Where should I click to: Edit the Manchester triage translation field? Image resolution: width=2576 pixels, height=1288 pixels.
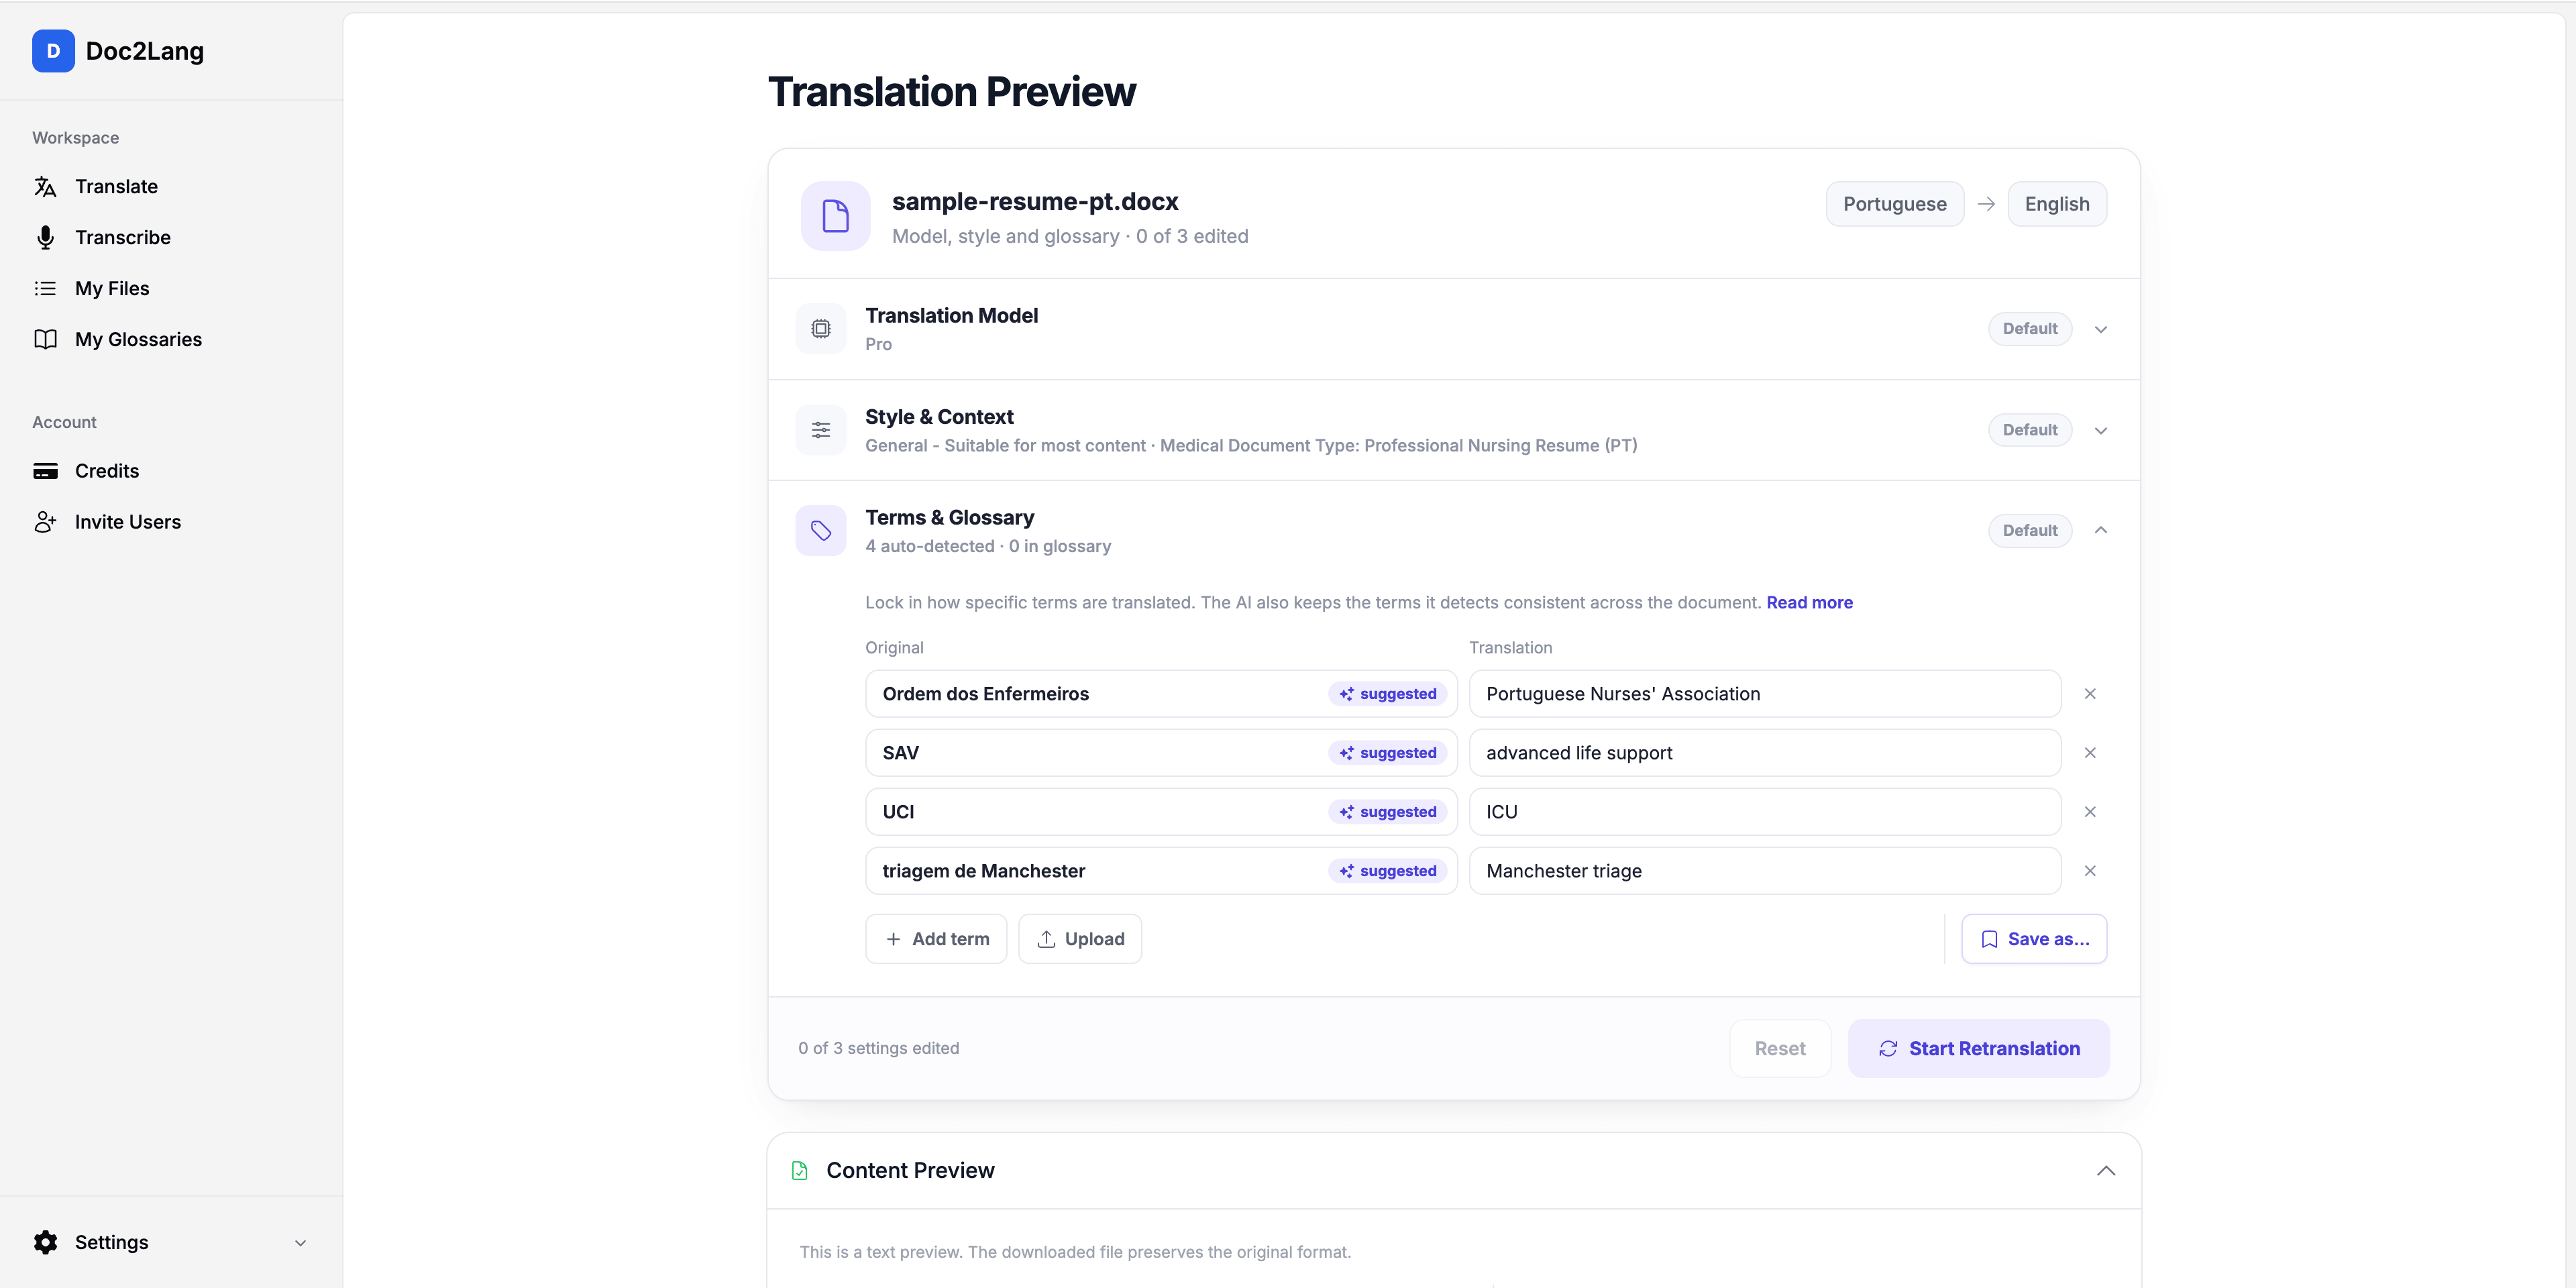coord(1765,871)
